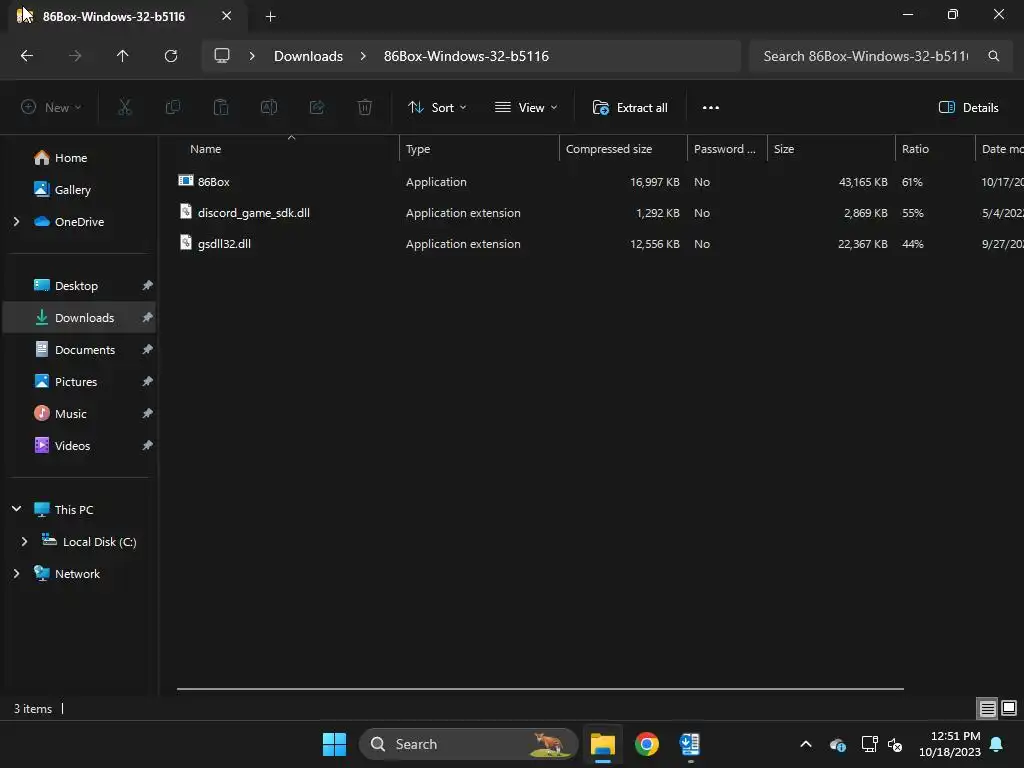Screen dimensions: 1024x768
Task: Launch Google Chrome from taskbar
Action: pyautogui.click(x=647, y=744)
